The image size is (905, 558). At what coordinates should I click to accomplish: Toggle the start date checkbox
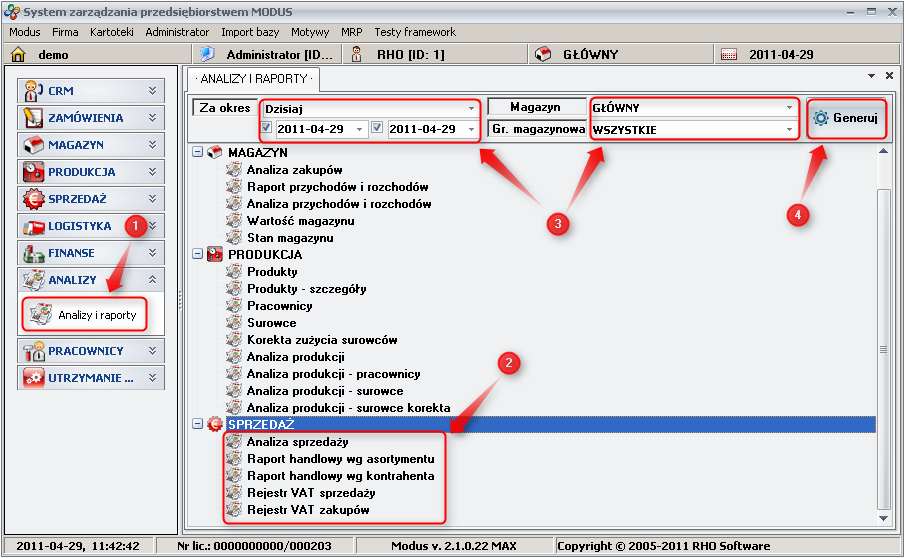point(266,128)
